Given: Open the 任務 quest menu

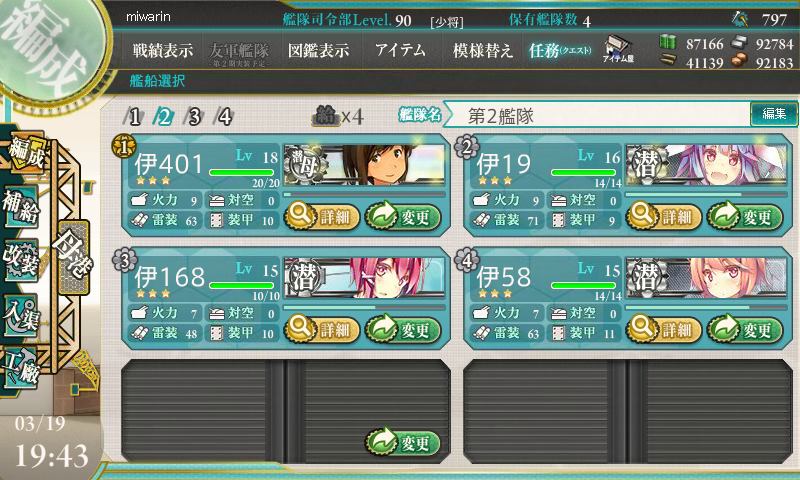Looking at the screenshot, I should click(x=560, y=50).
